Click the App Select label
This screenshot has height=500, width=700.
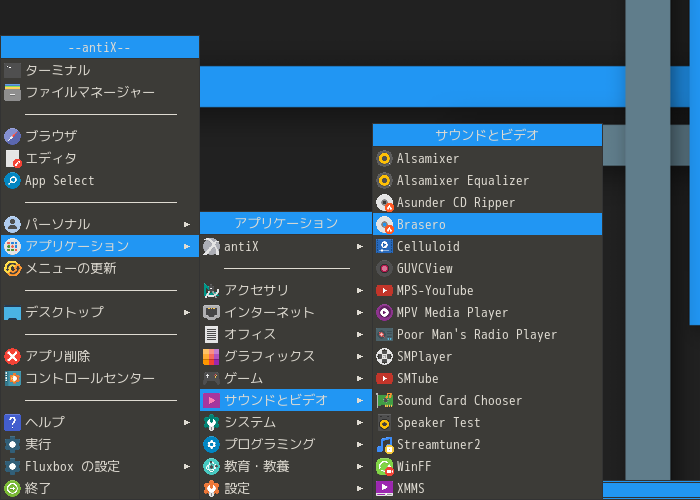pyautogui.click(x=60, y=180)
